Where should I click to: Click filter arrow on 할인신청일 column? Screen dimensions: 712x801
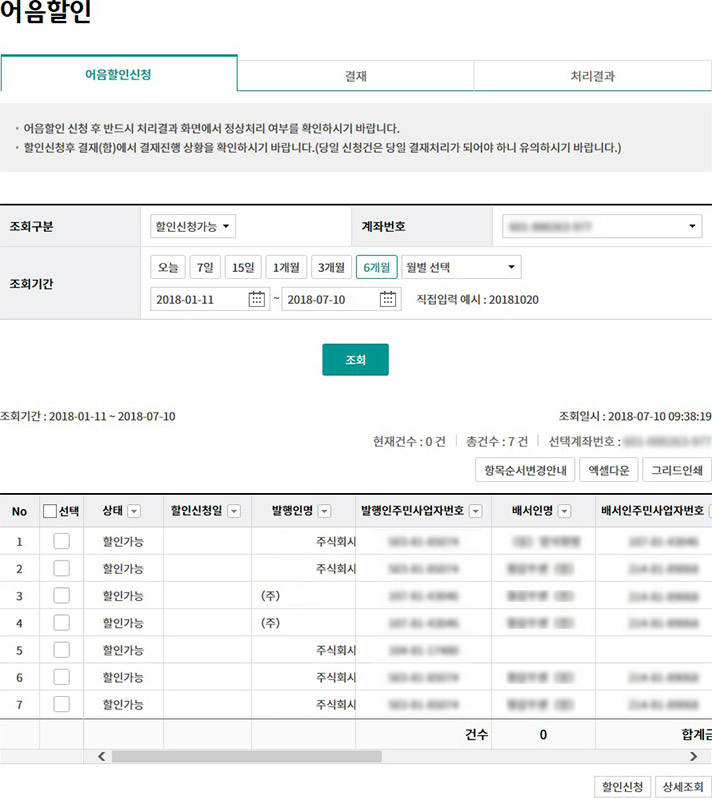pos(235,512)
